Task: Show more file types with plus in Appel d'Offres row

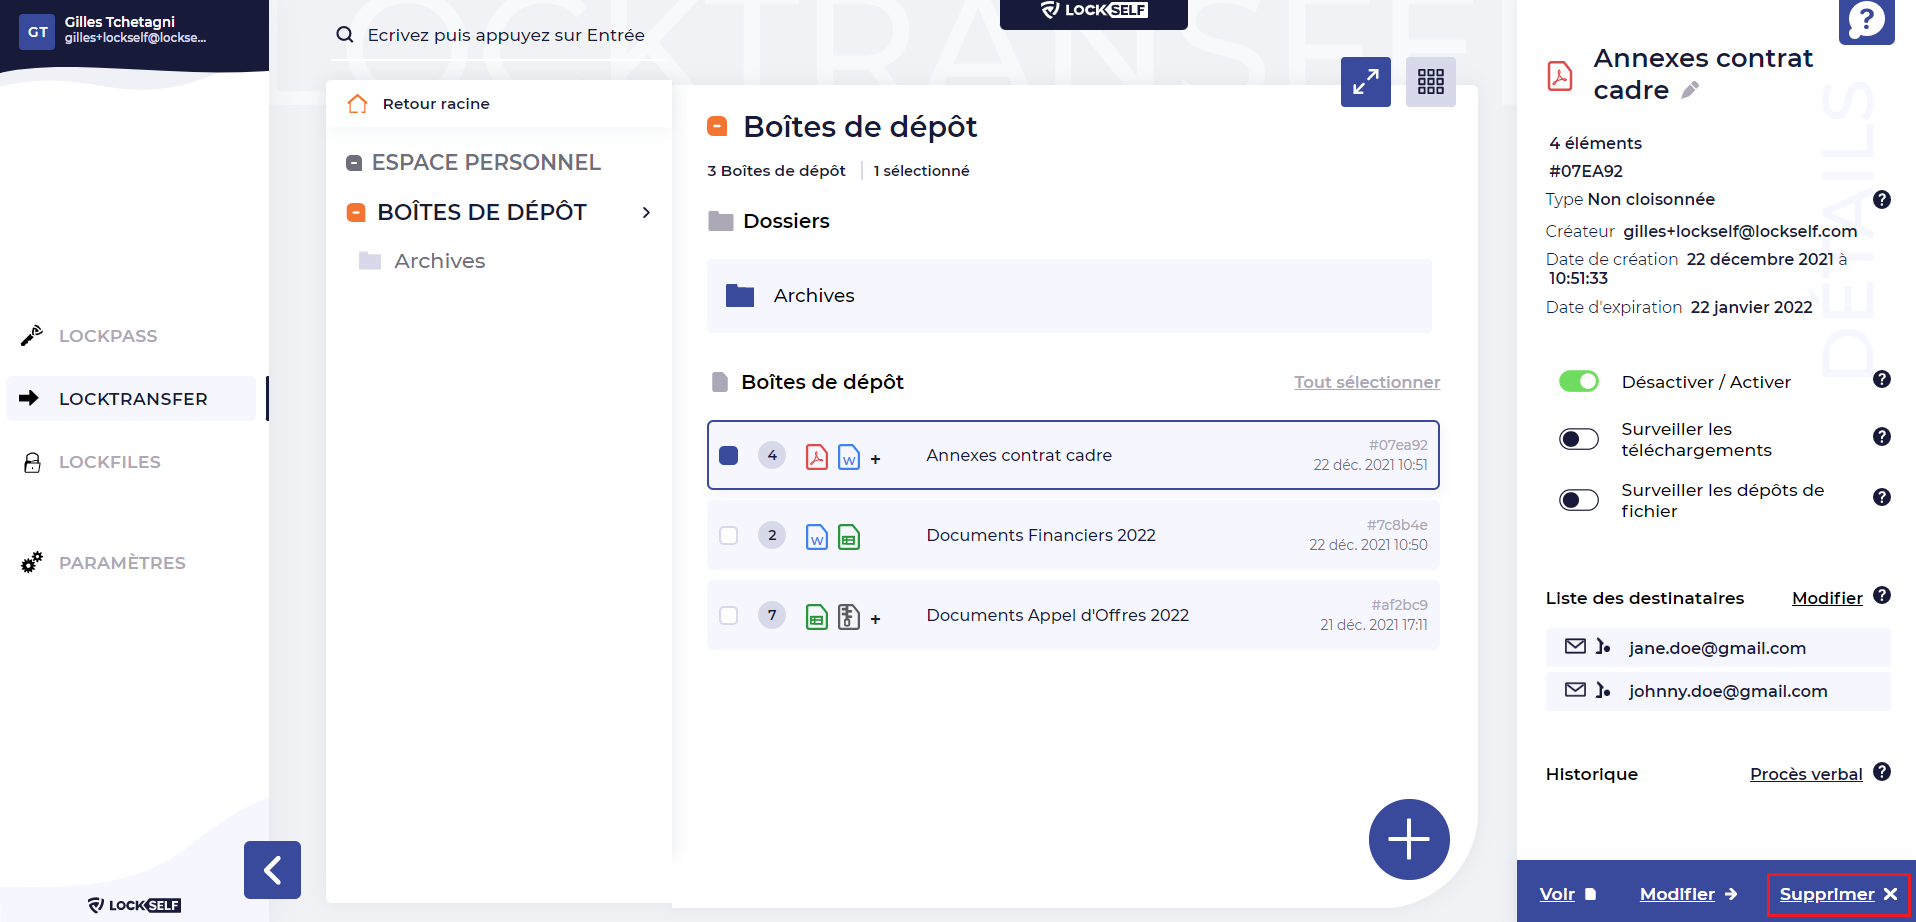Action: pos(875,619)
